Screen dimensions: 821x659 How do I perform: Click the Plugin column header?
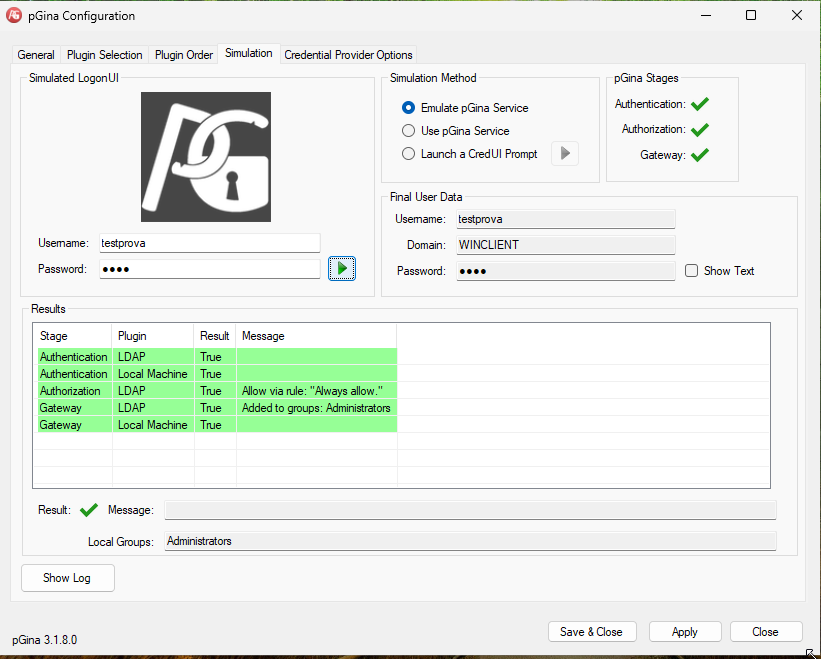coord(153,336)
